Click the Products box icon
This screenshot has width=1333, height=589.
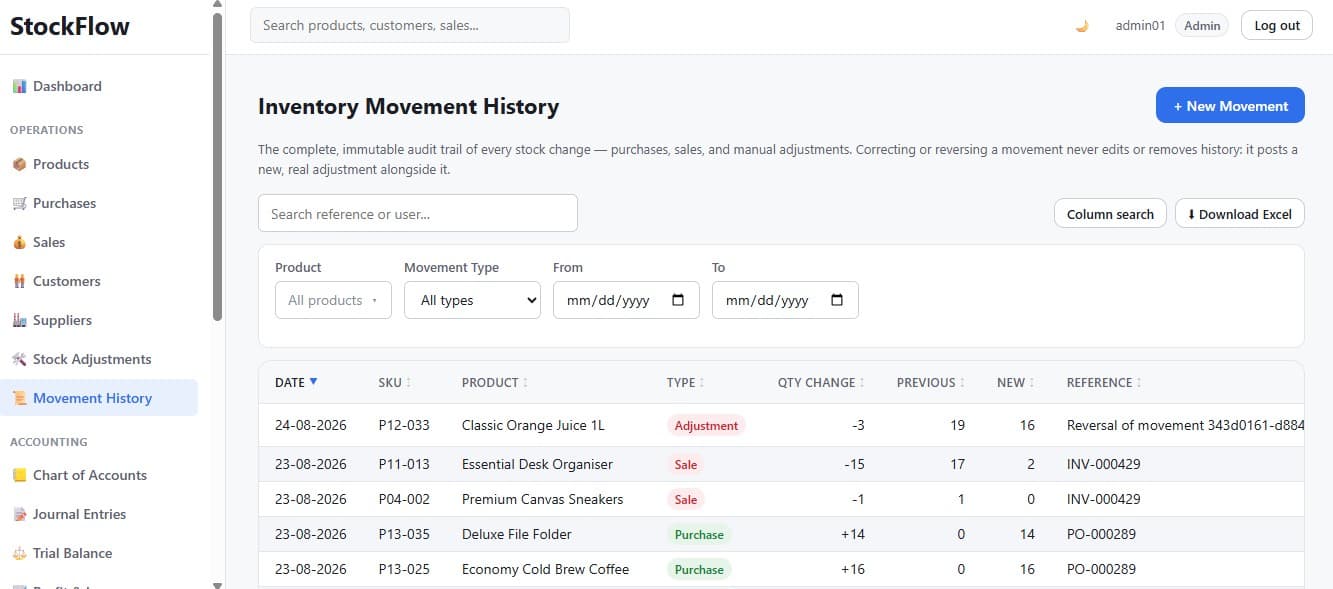pyautogui.click(x=19, y=164)
